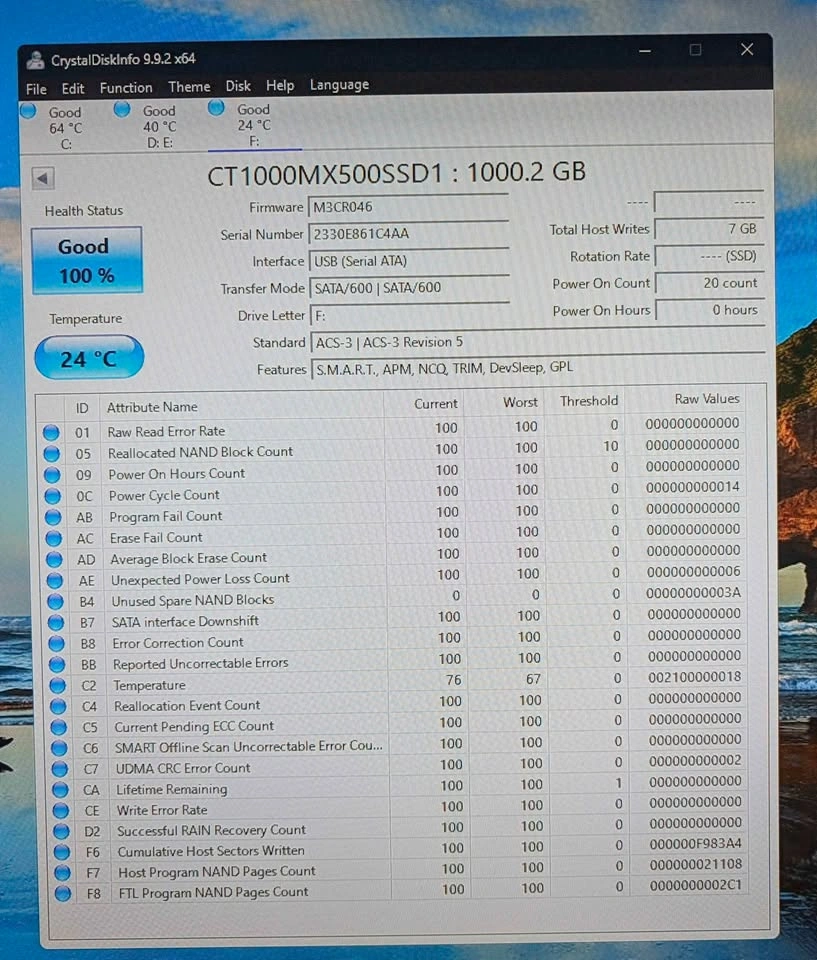Open the Language menu
This screenshot has width=817, height=960.
[339, 85]
